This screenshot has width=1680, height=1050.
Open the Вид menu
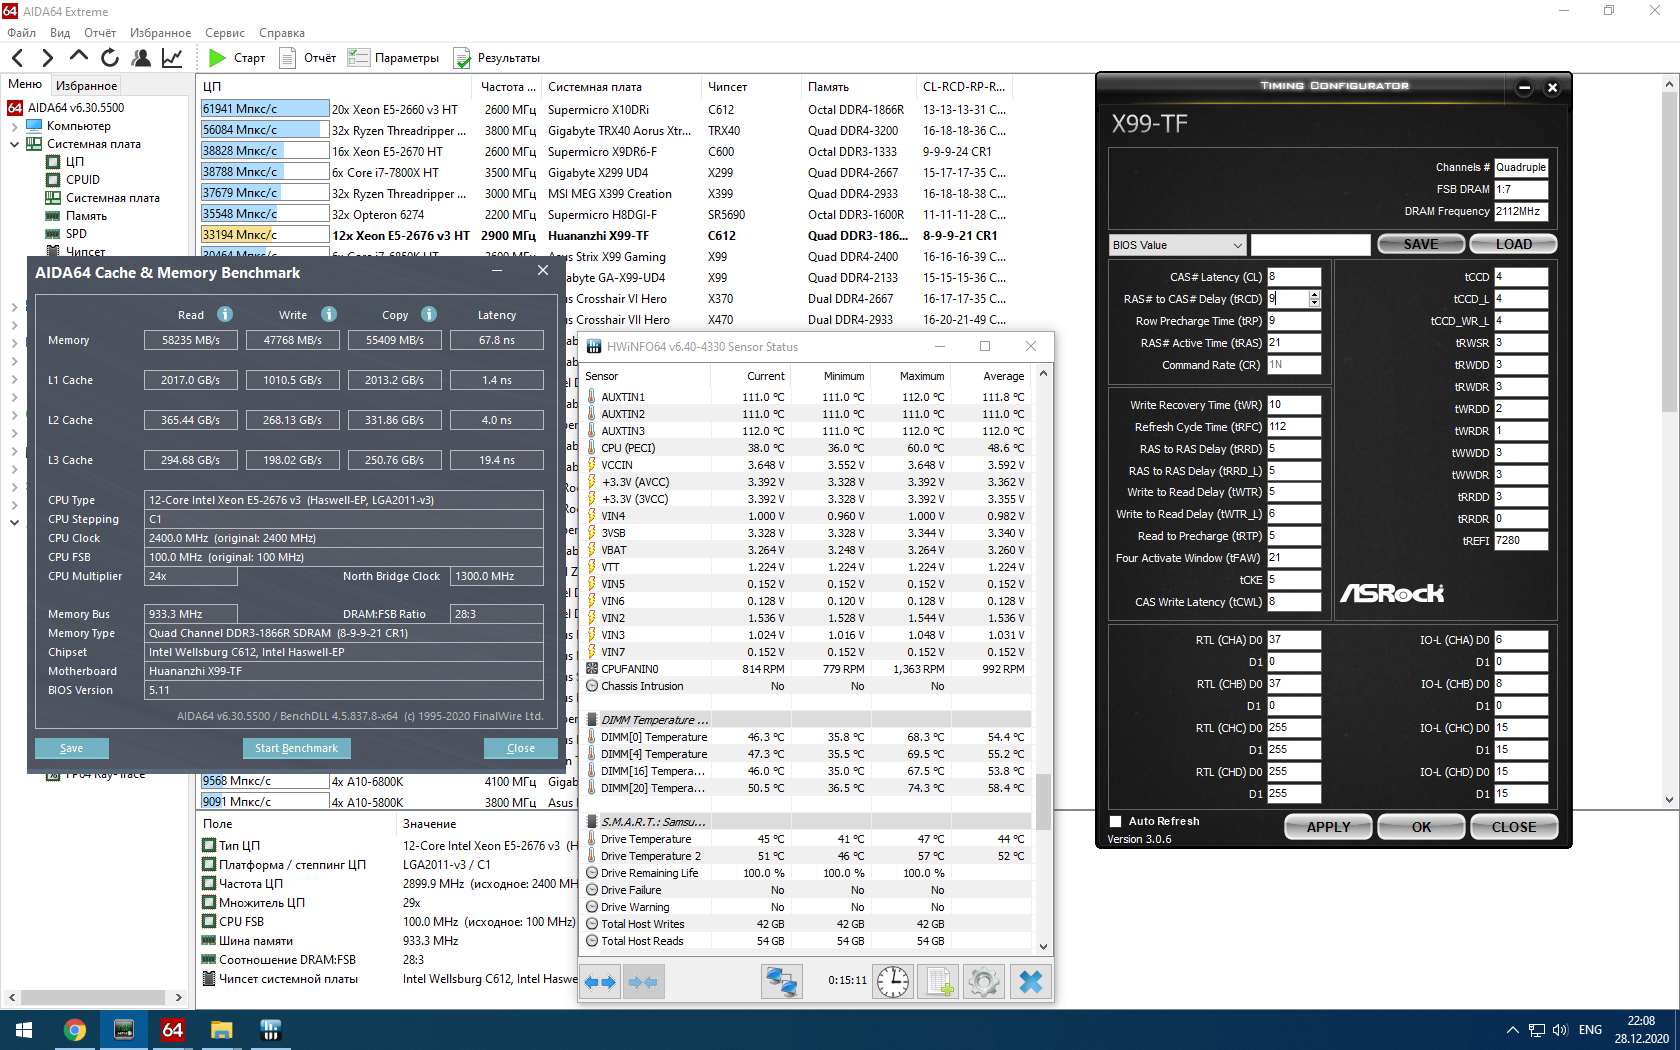[x=60, y=33]
